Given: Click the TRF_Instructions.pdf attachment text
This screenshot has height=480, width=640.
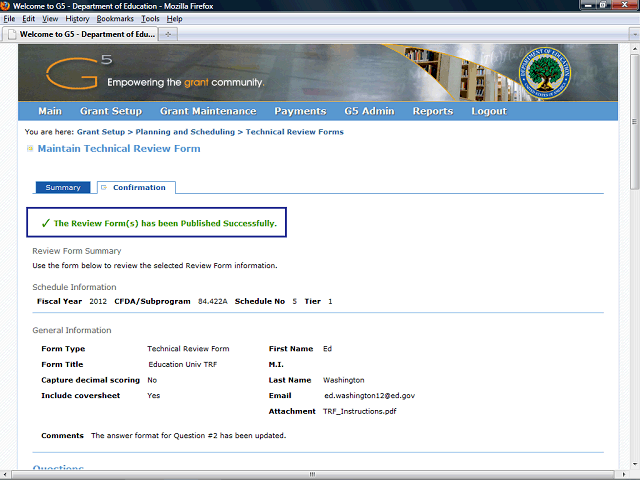Looking at the screenshot, I should pos(360,411).
